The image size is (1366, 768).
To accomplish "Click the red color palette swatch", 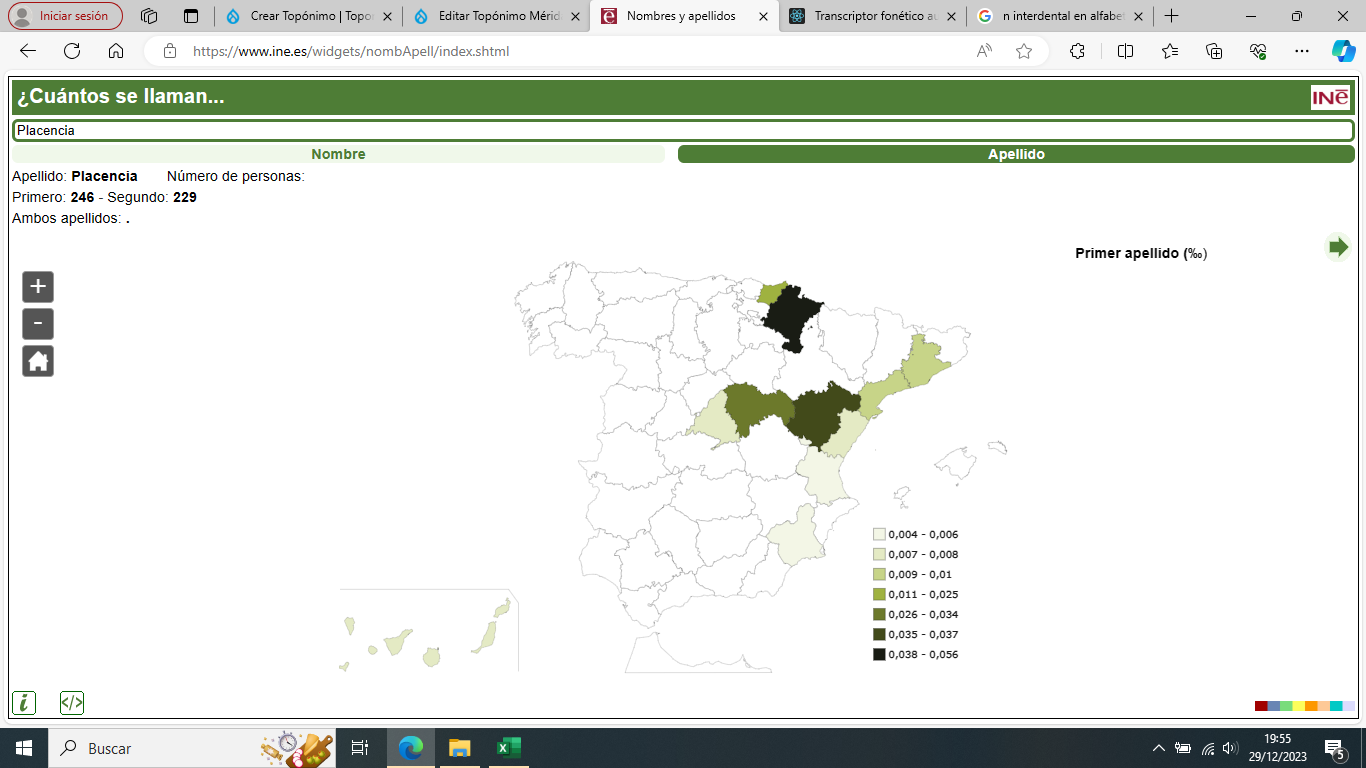I will (x=1261, y=706).
